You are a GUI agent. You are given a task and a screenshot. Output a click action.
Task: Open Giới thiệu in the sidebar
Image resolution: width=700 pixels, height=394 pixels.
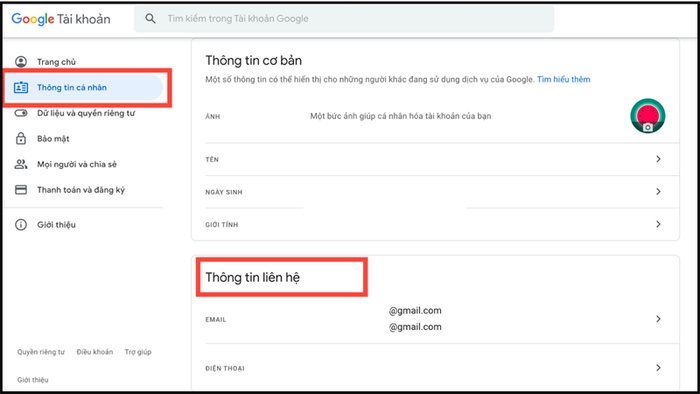click(x=56, y=224)
